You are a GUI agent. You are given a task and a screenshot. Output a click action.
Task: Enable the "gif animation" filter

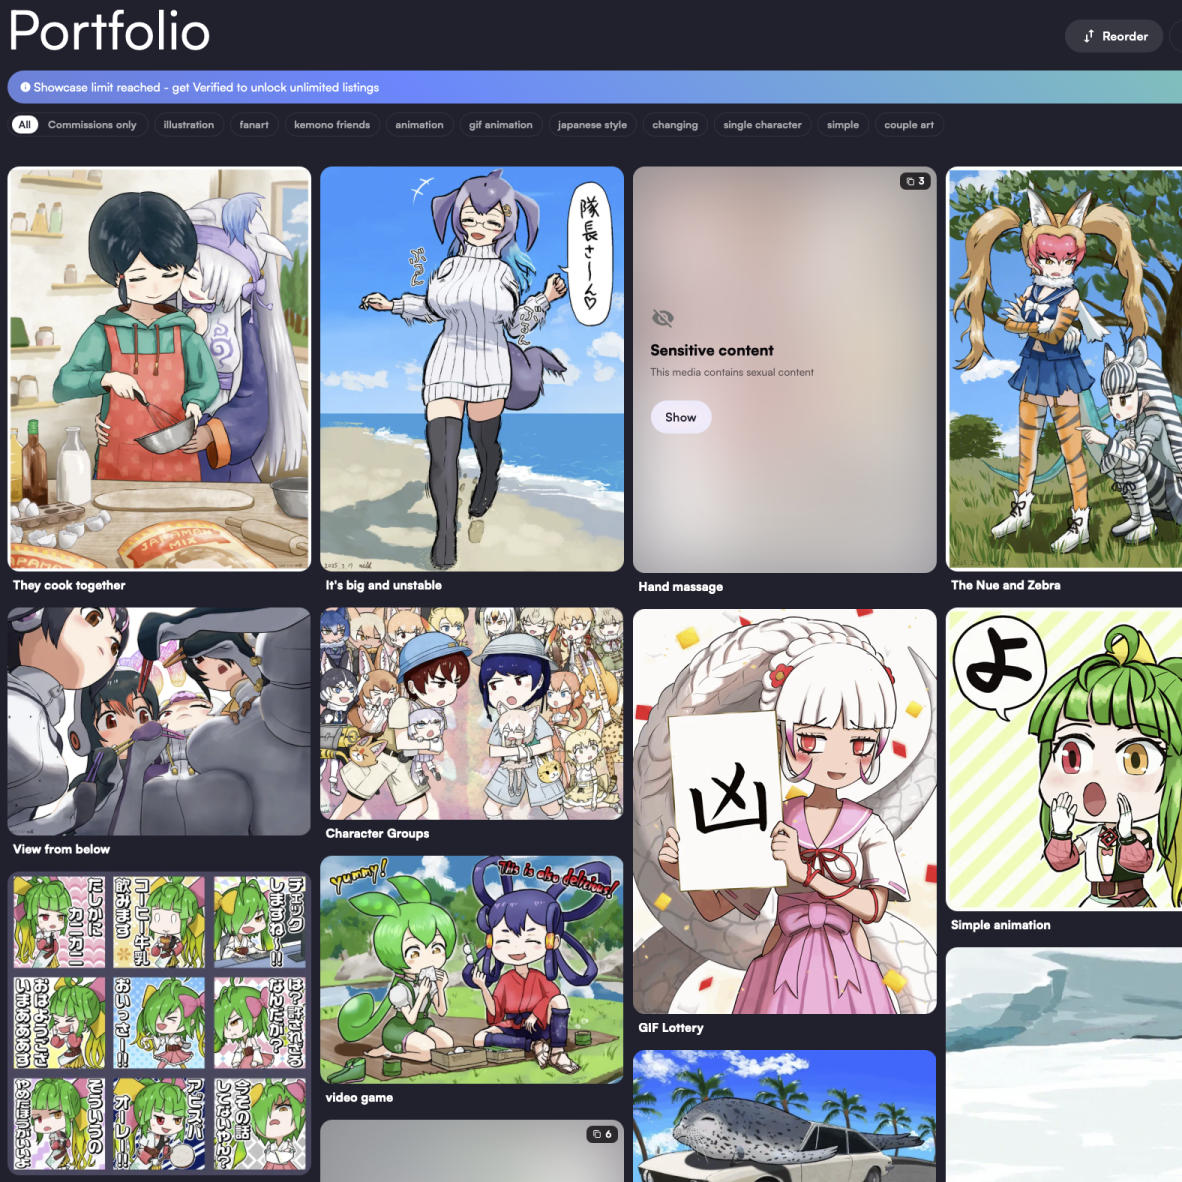coord(500,124)
